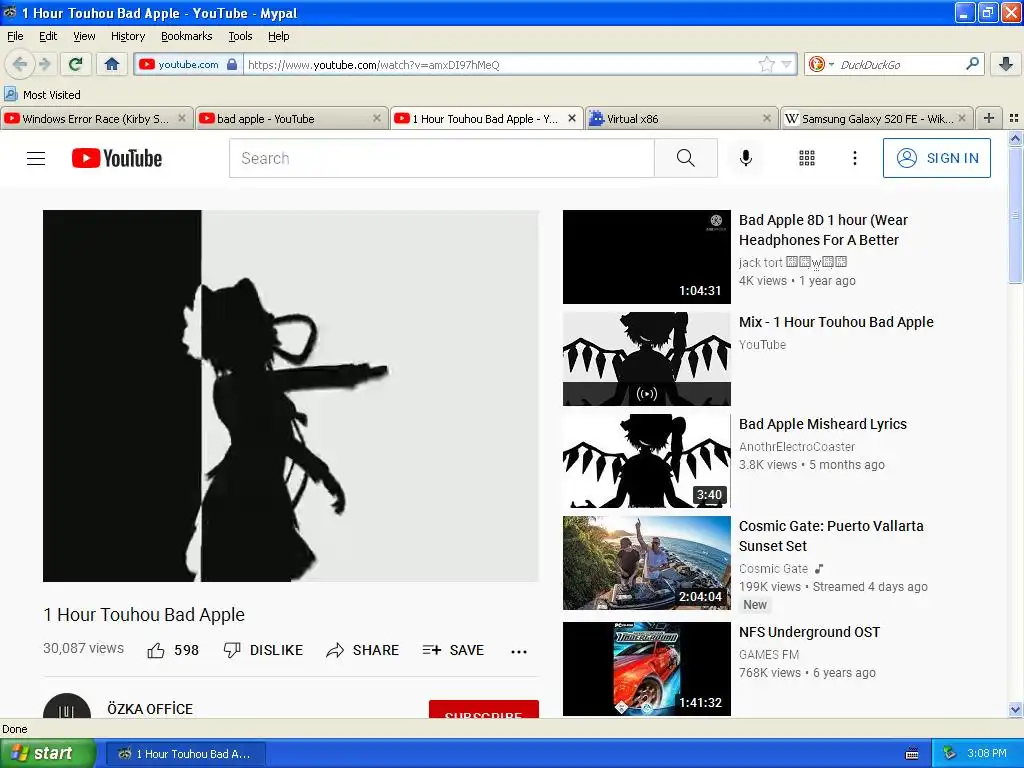Click the SHARE button
This screenshot has height=768, width=1024.
[x=362, y=650]
